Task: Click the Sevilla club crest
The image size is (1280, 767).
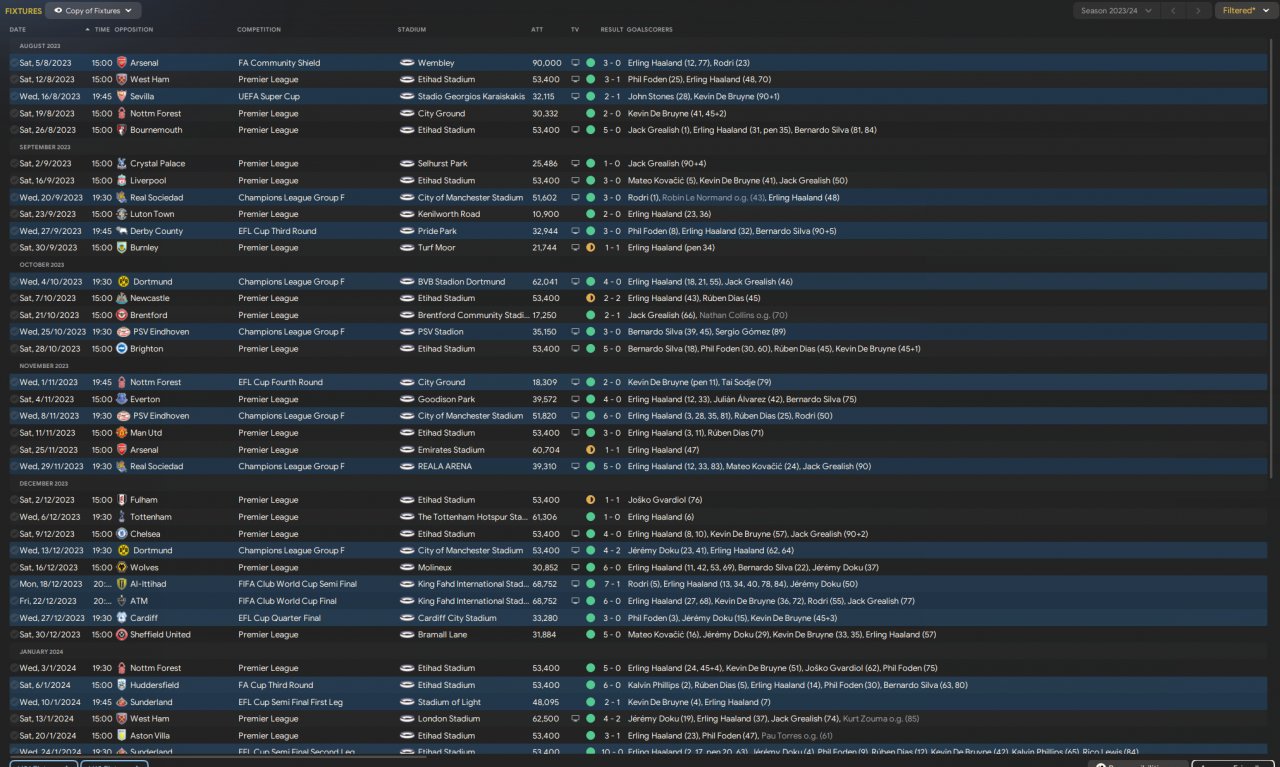Action: point(122,97)
